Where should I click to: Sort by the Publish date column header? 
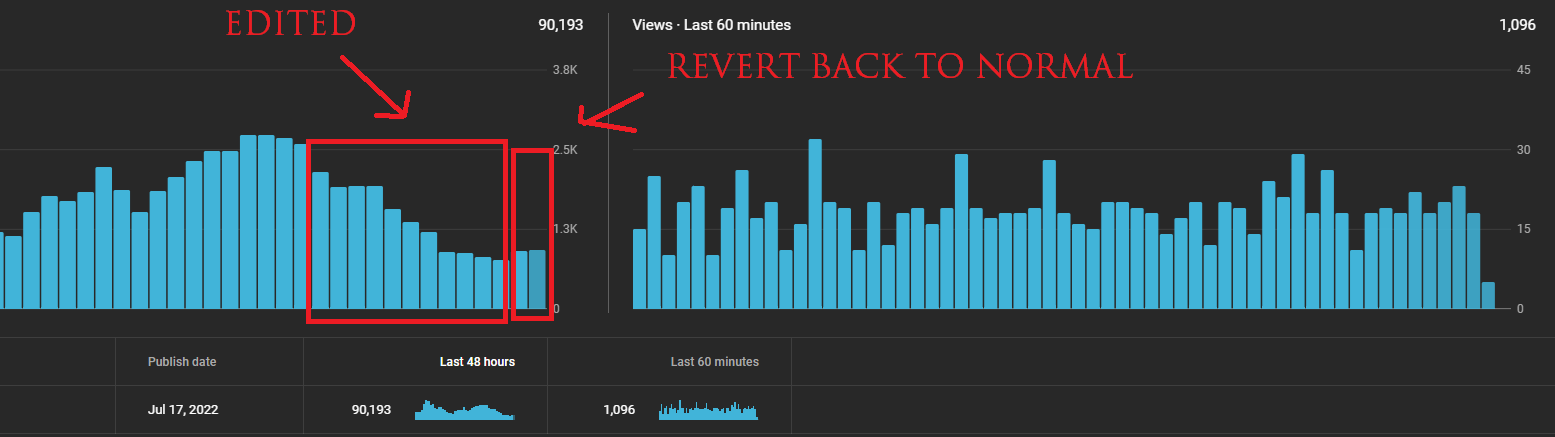point(182,362)
